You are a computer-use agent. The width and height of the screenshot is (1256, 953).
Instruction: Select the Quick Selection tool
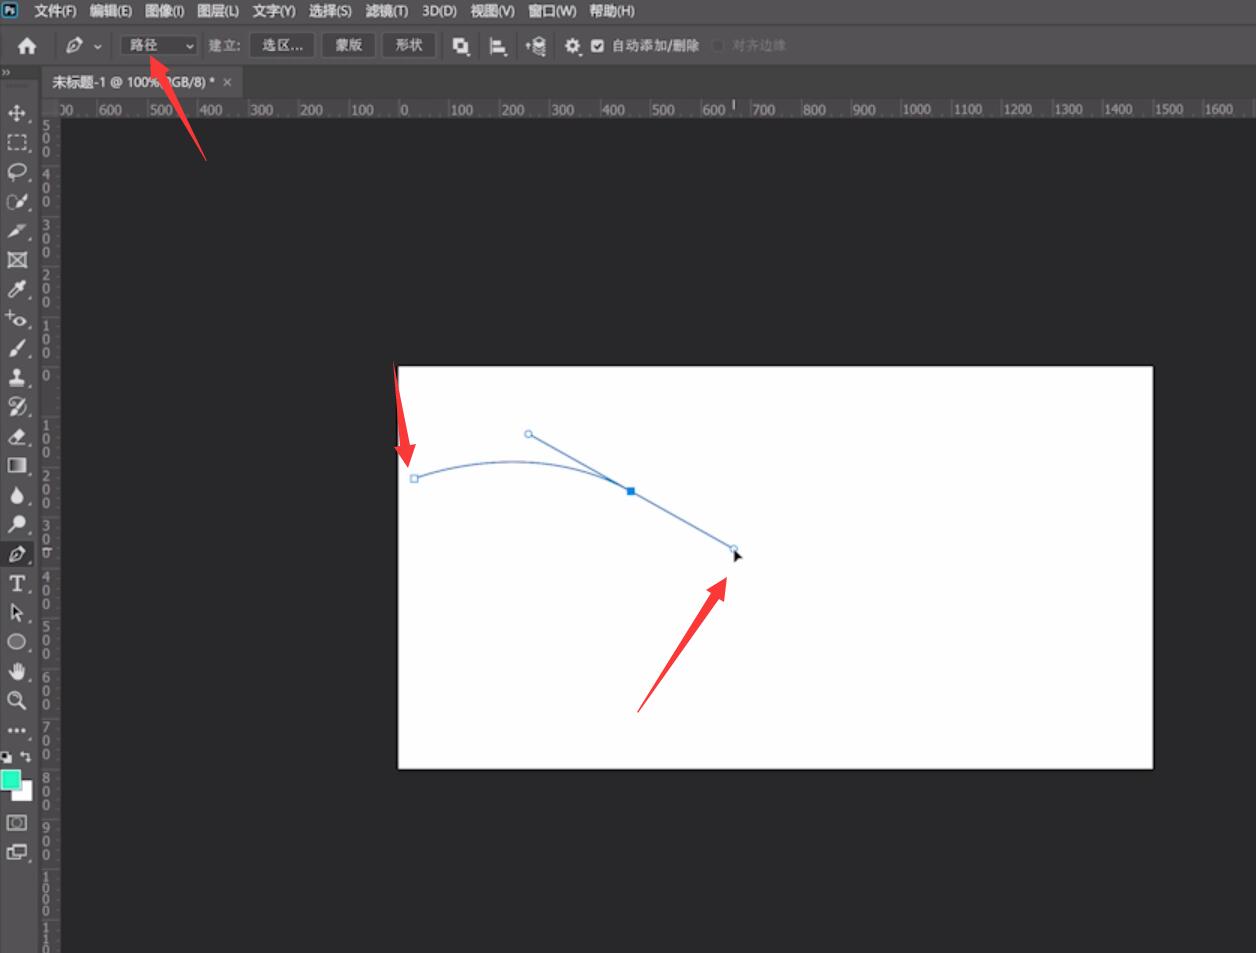coord(17,201)
